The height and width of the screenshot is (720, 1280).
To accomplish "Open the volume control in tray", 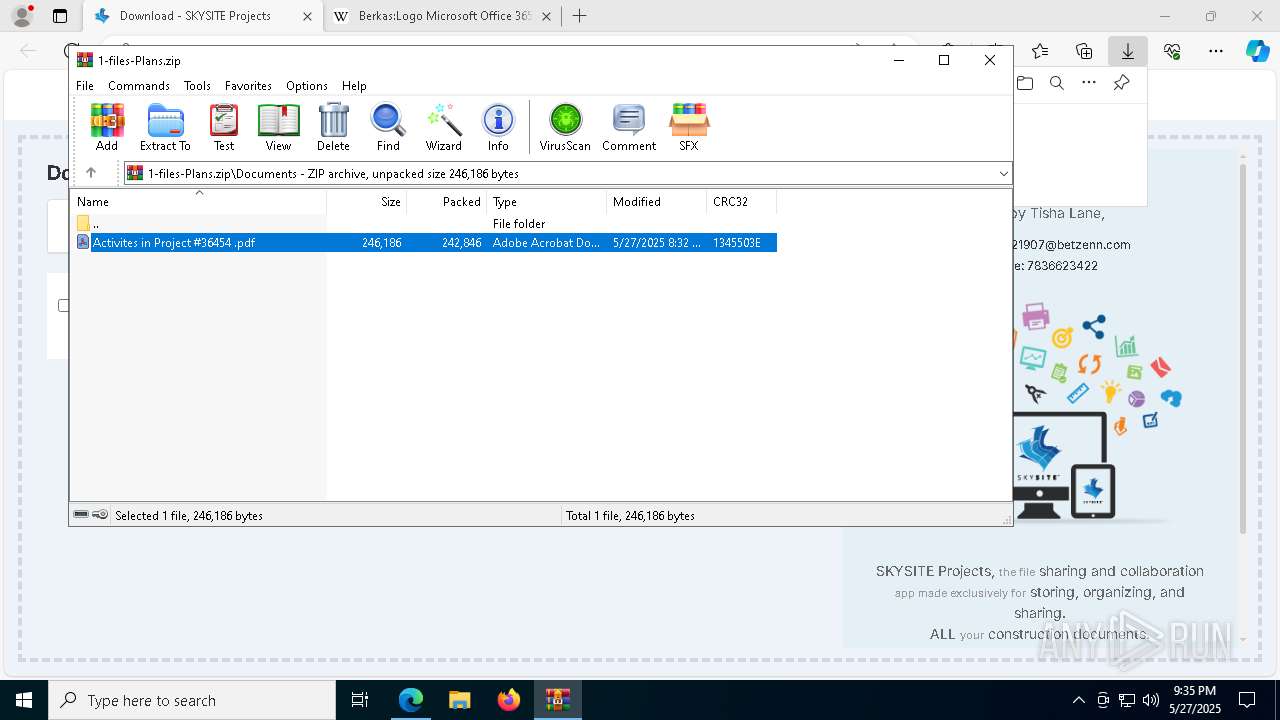I will pyautogui.click(x=1151, y=700).
